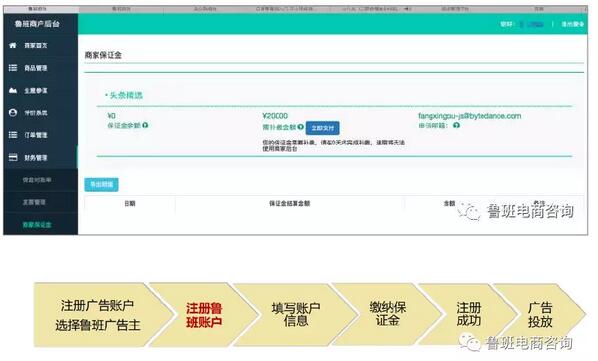Click the info icon under the bytedance email
This screenshot has width=598, height=361.
coord(457,125)
